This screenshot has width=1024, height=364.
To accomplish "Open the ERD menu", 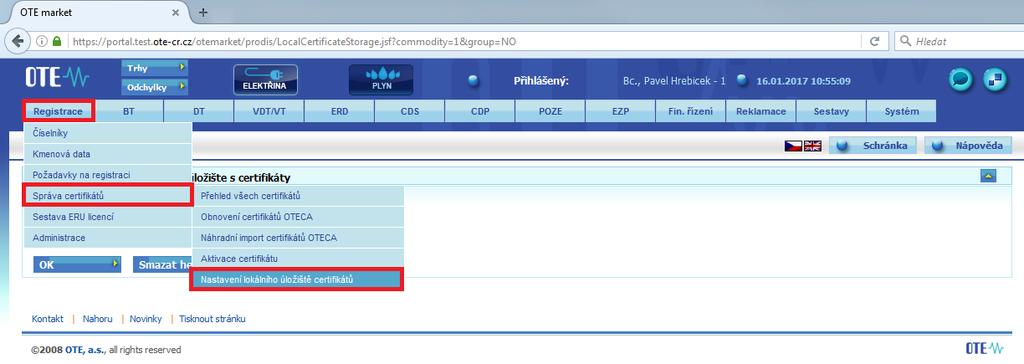I will tap(340, 111).
